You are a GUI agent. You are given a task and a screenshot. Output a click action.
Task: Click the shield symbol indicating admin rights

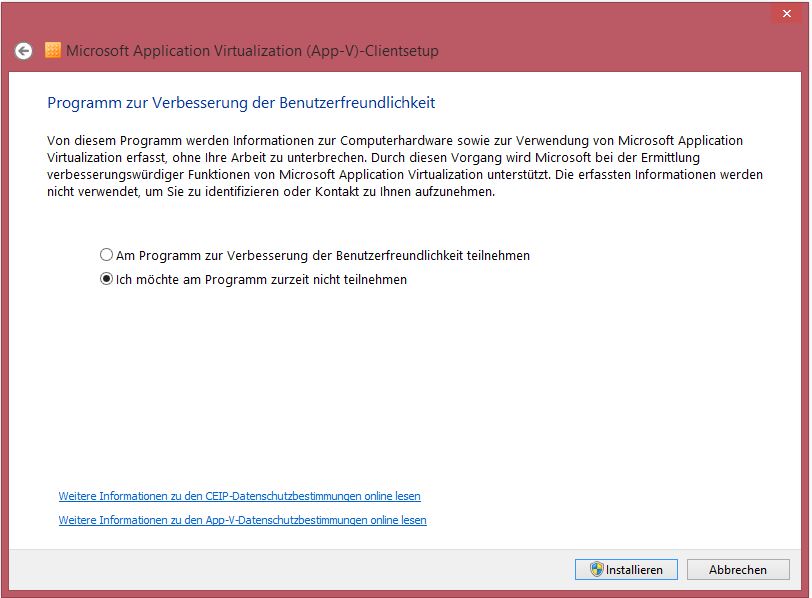click(x=596, y=569)
